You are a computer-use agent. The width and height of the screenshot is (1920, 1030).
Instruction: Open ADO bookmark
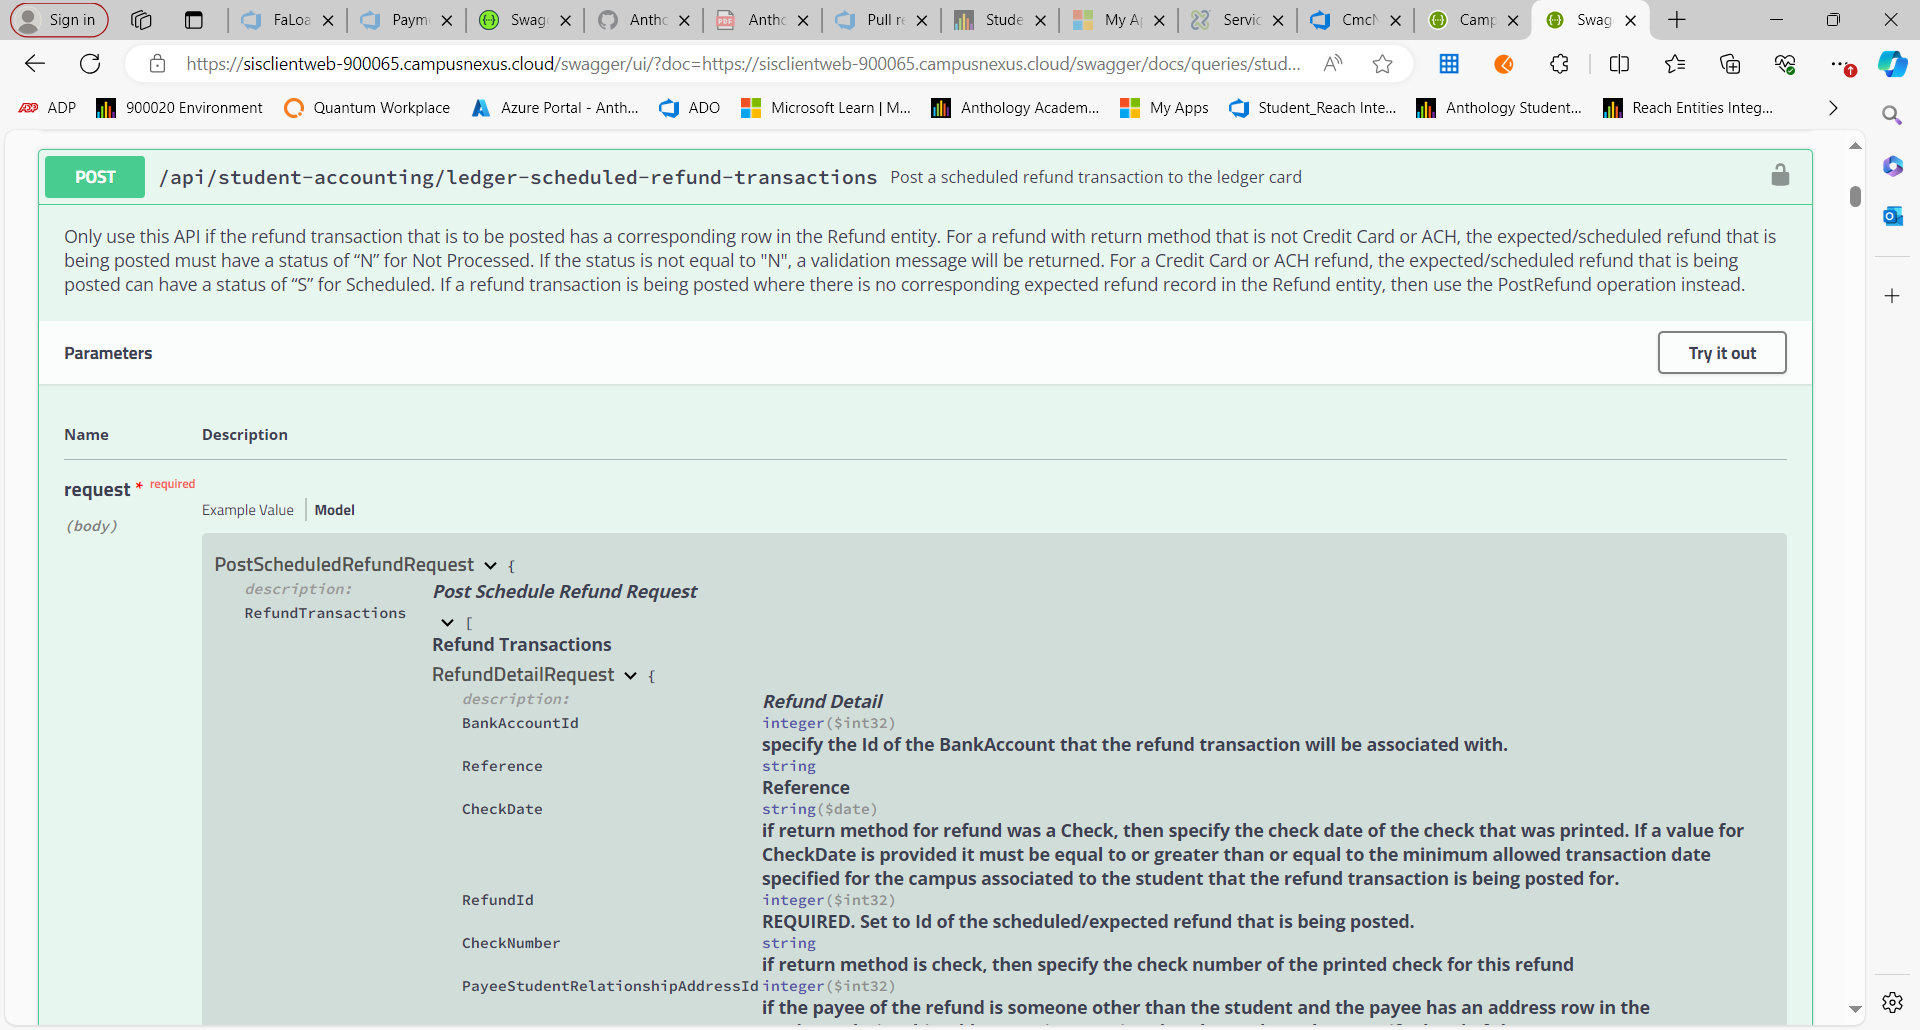pyautogui.click(x=690, y=108)
